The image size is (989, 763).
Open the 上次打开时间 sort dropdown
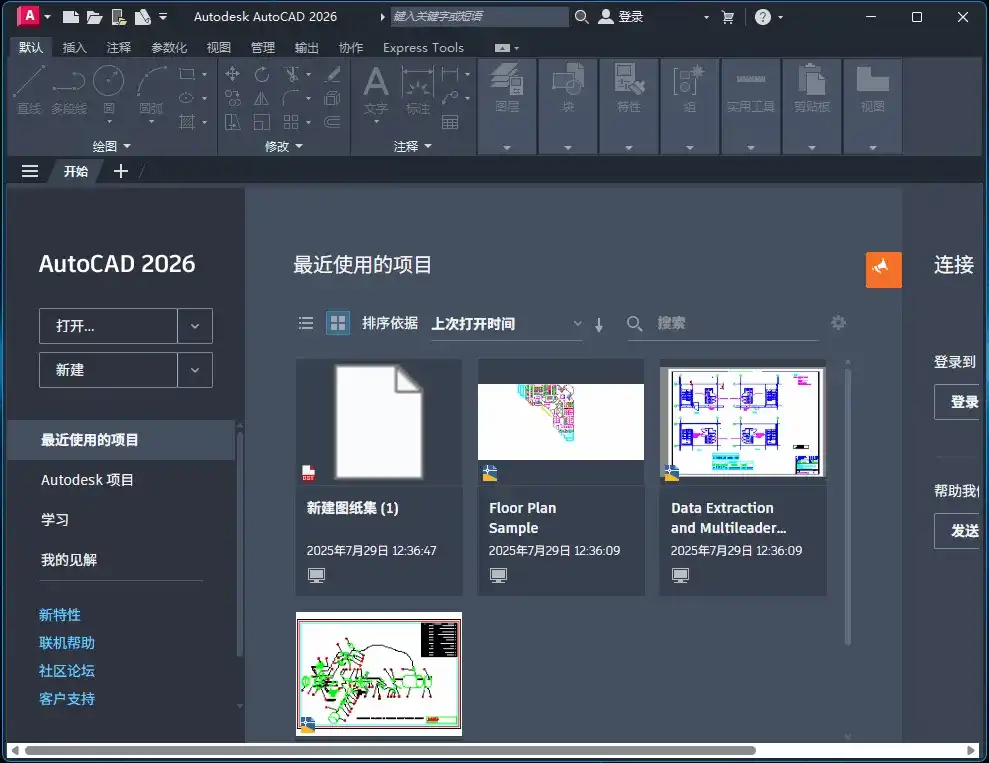[x=506, y=324]
